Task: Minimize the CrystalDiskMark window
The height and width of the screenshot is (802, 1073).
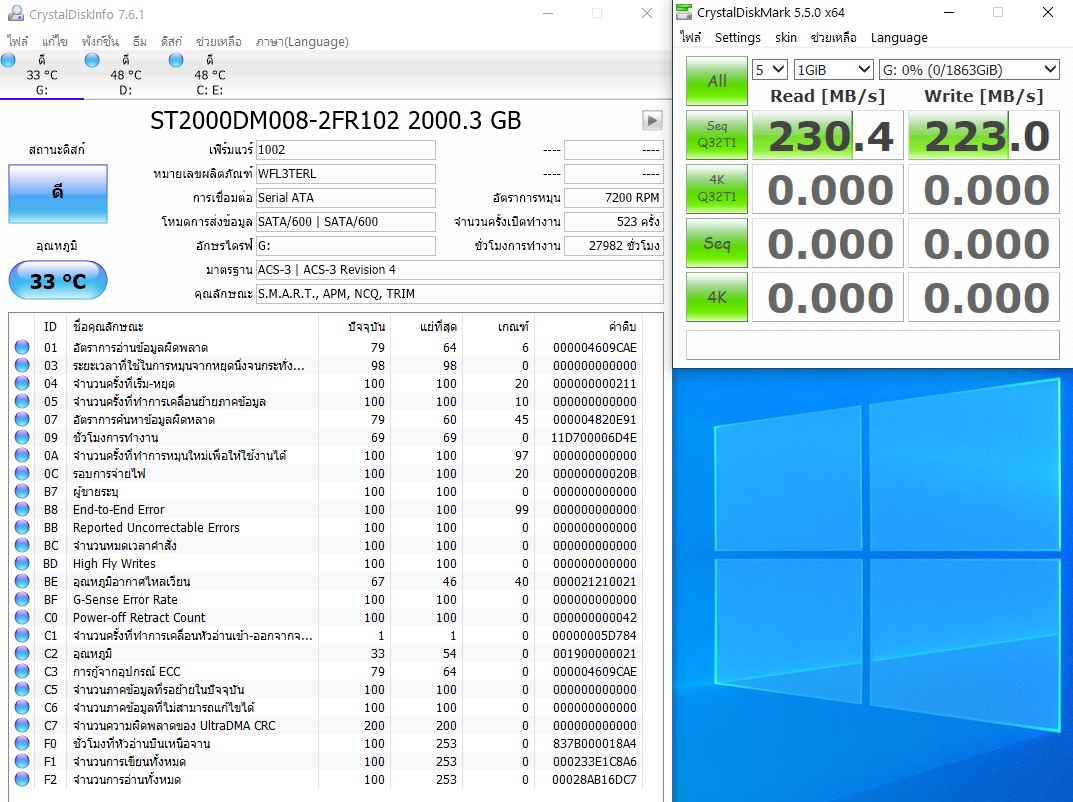Action: click(x=948, y=12)
